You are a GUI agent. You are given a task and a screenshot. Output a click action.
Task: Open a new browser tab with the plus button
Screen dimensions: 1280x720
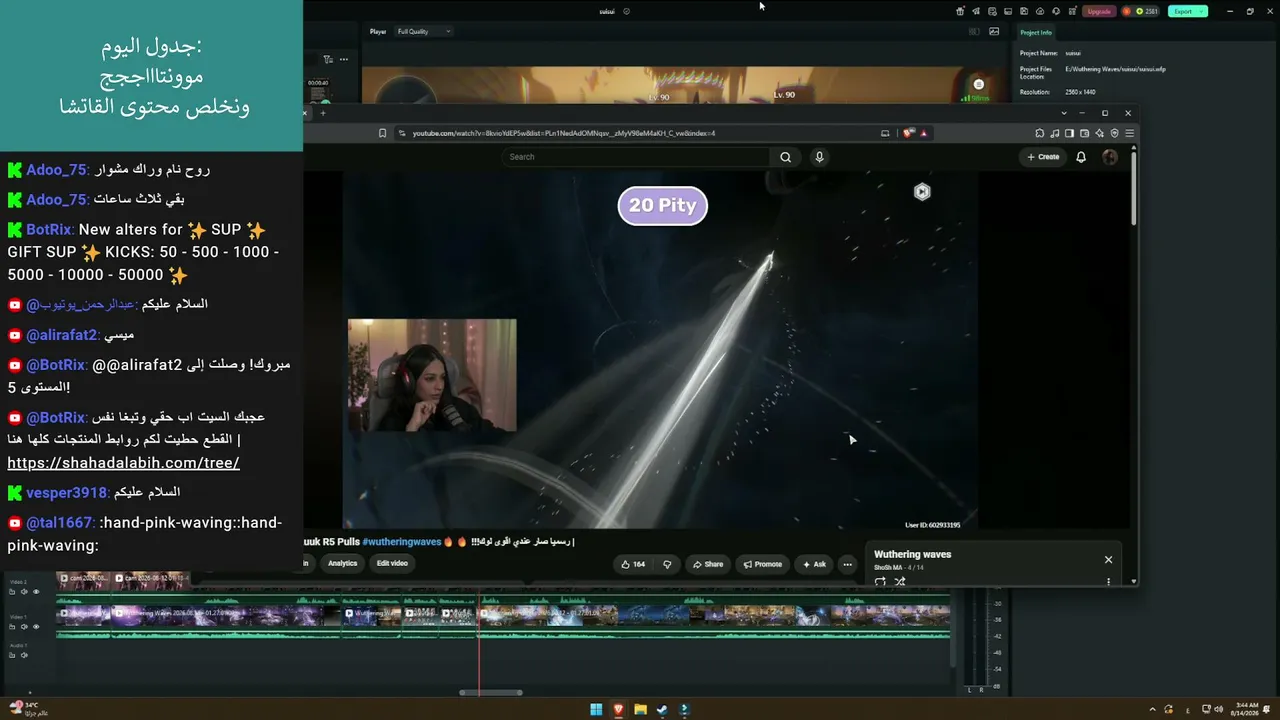323,113
